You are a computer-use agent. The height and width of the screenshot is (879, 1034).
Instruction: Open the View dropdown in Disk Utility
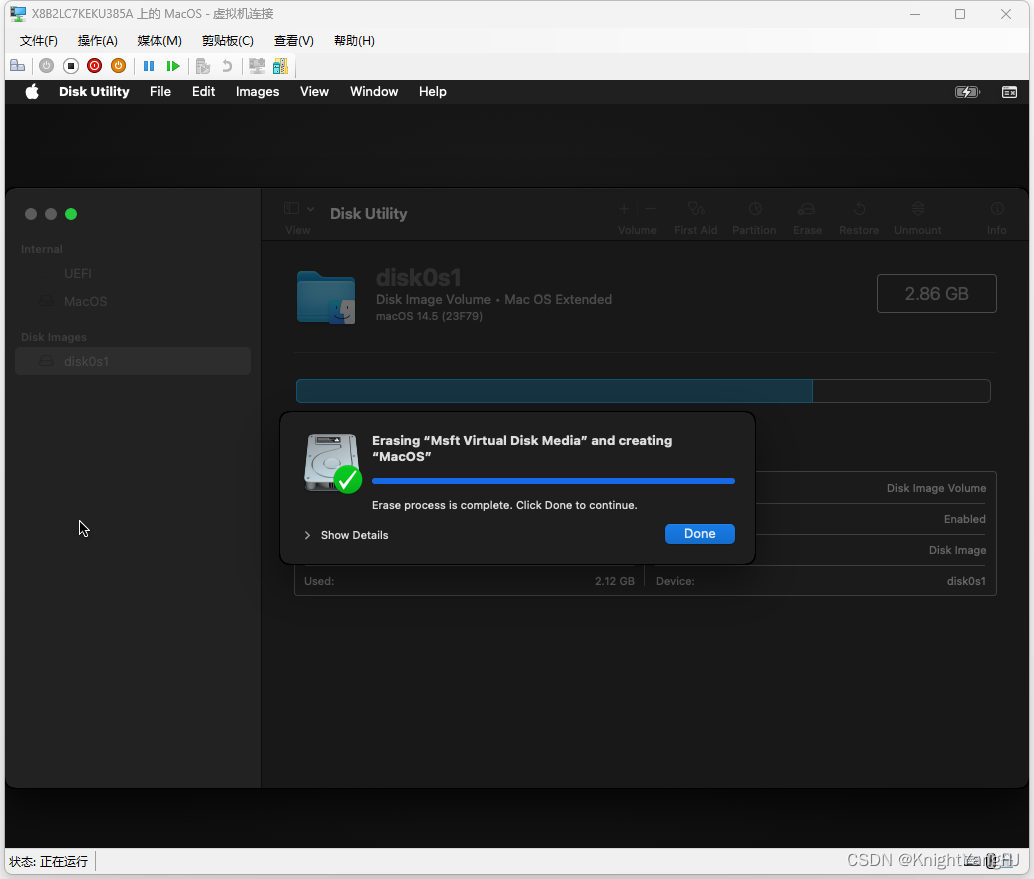pos(297,208)
